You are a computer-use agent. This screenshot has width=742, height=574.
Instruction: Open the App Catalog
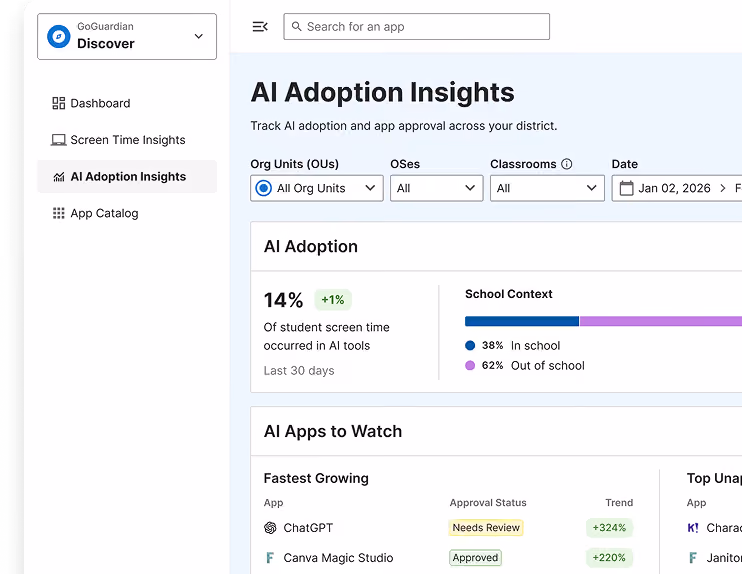(x=127, y=213)
